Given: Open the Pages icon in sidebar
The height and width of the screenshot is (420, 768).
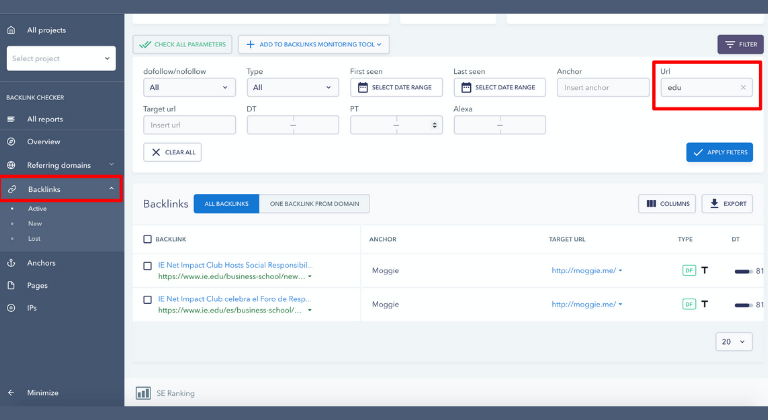Looking at the screenshot, I should click(x=11, y=285).
